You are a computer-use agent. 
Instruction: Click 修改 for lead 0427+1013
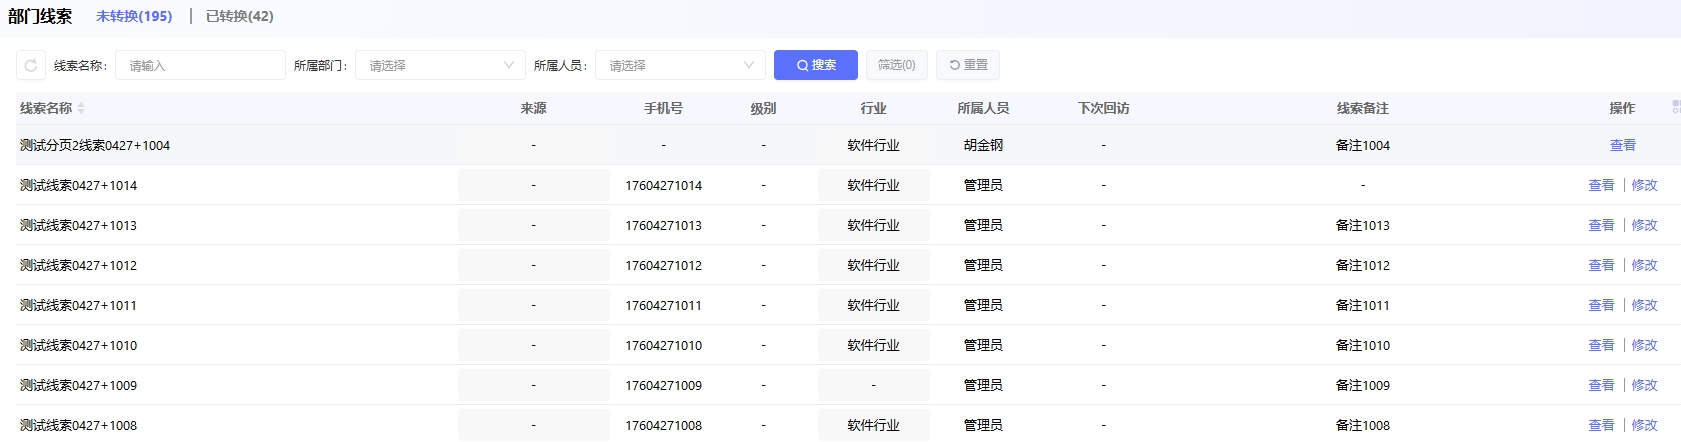(1644, 225)
